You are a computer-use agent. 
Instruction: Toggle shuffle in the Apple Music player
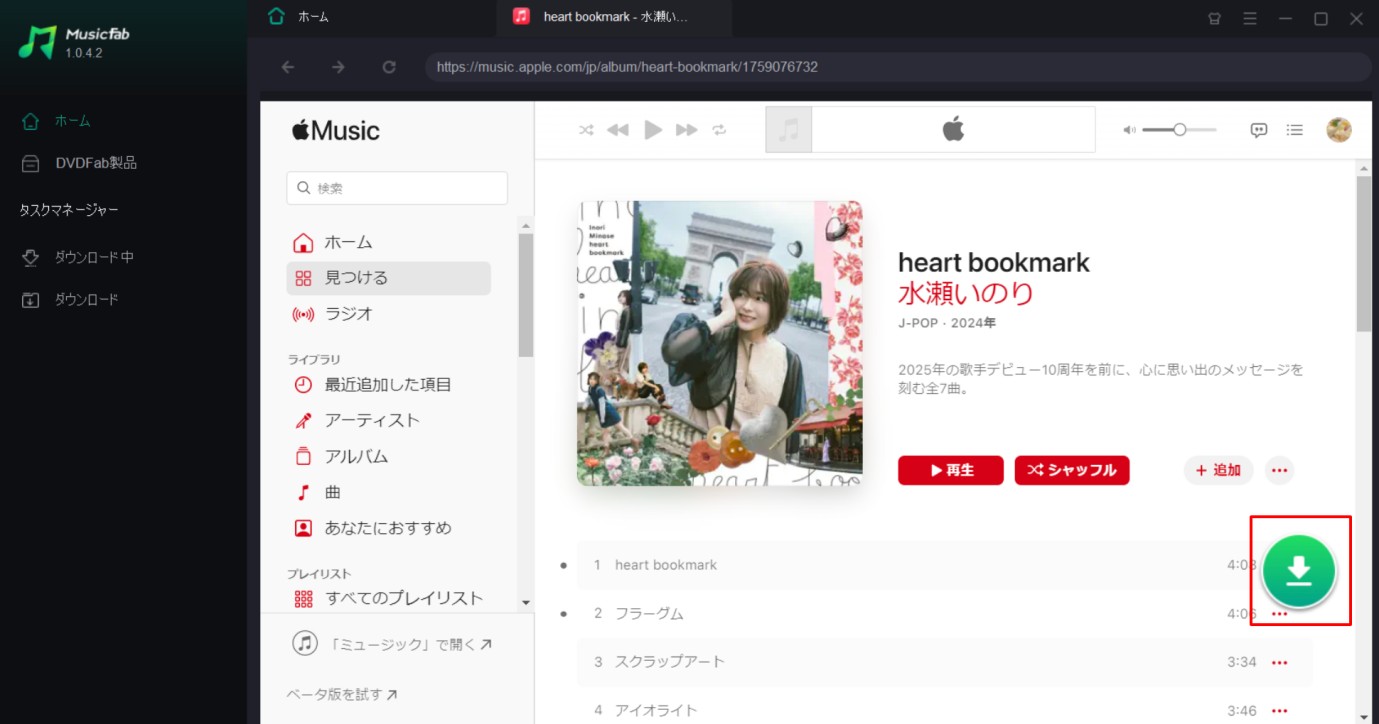(587, 130)
